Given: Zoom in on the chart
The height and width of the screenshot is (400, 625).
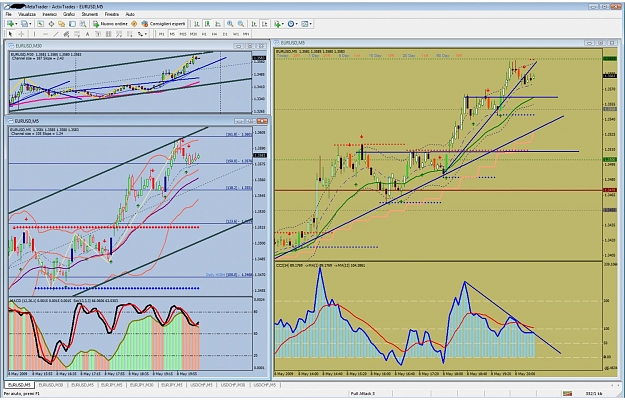Looking at the screenshot, I should click(230, 24).
